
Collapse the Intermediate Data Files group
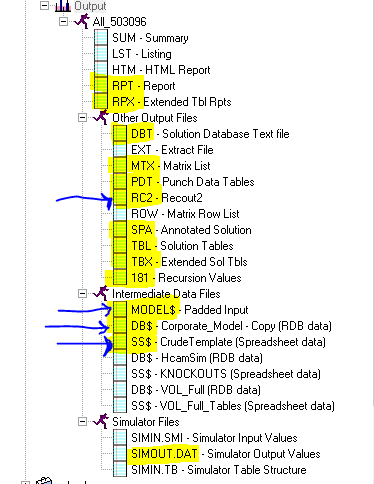82,294
